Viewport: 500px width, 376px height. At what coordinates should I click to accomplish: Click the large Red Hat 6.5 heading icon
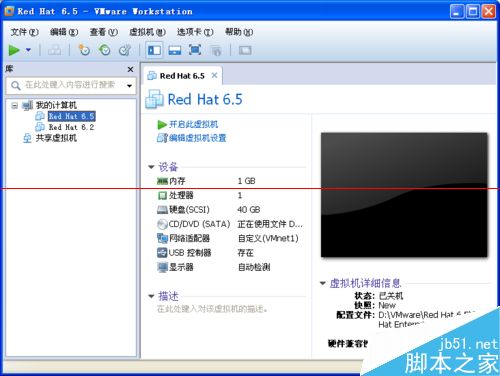(x=154, y=99)
